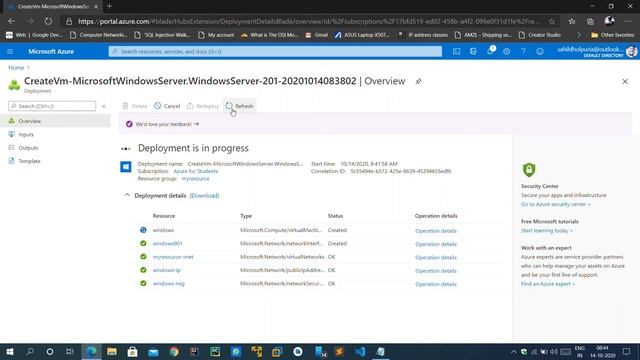The image size is (640, 360).
Task: Expand the bookmarks bar overflow chevron
Action: coord(578,35)
